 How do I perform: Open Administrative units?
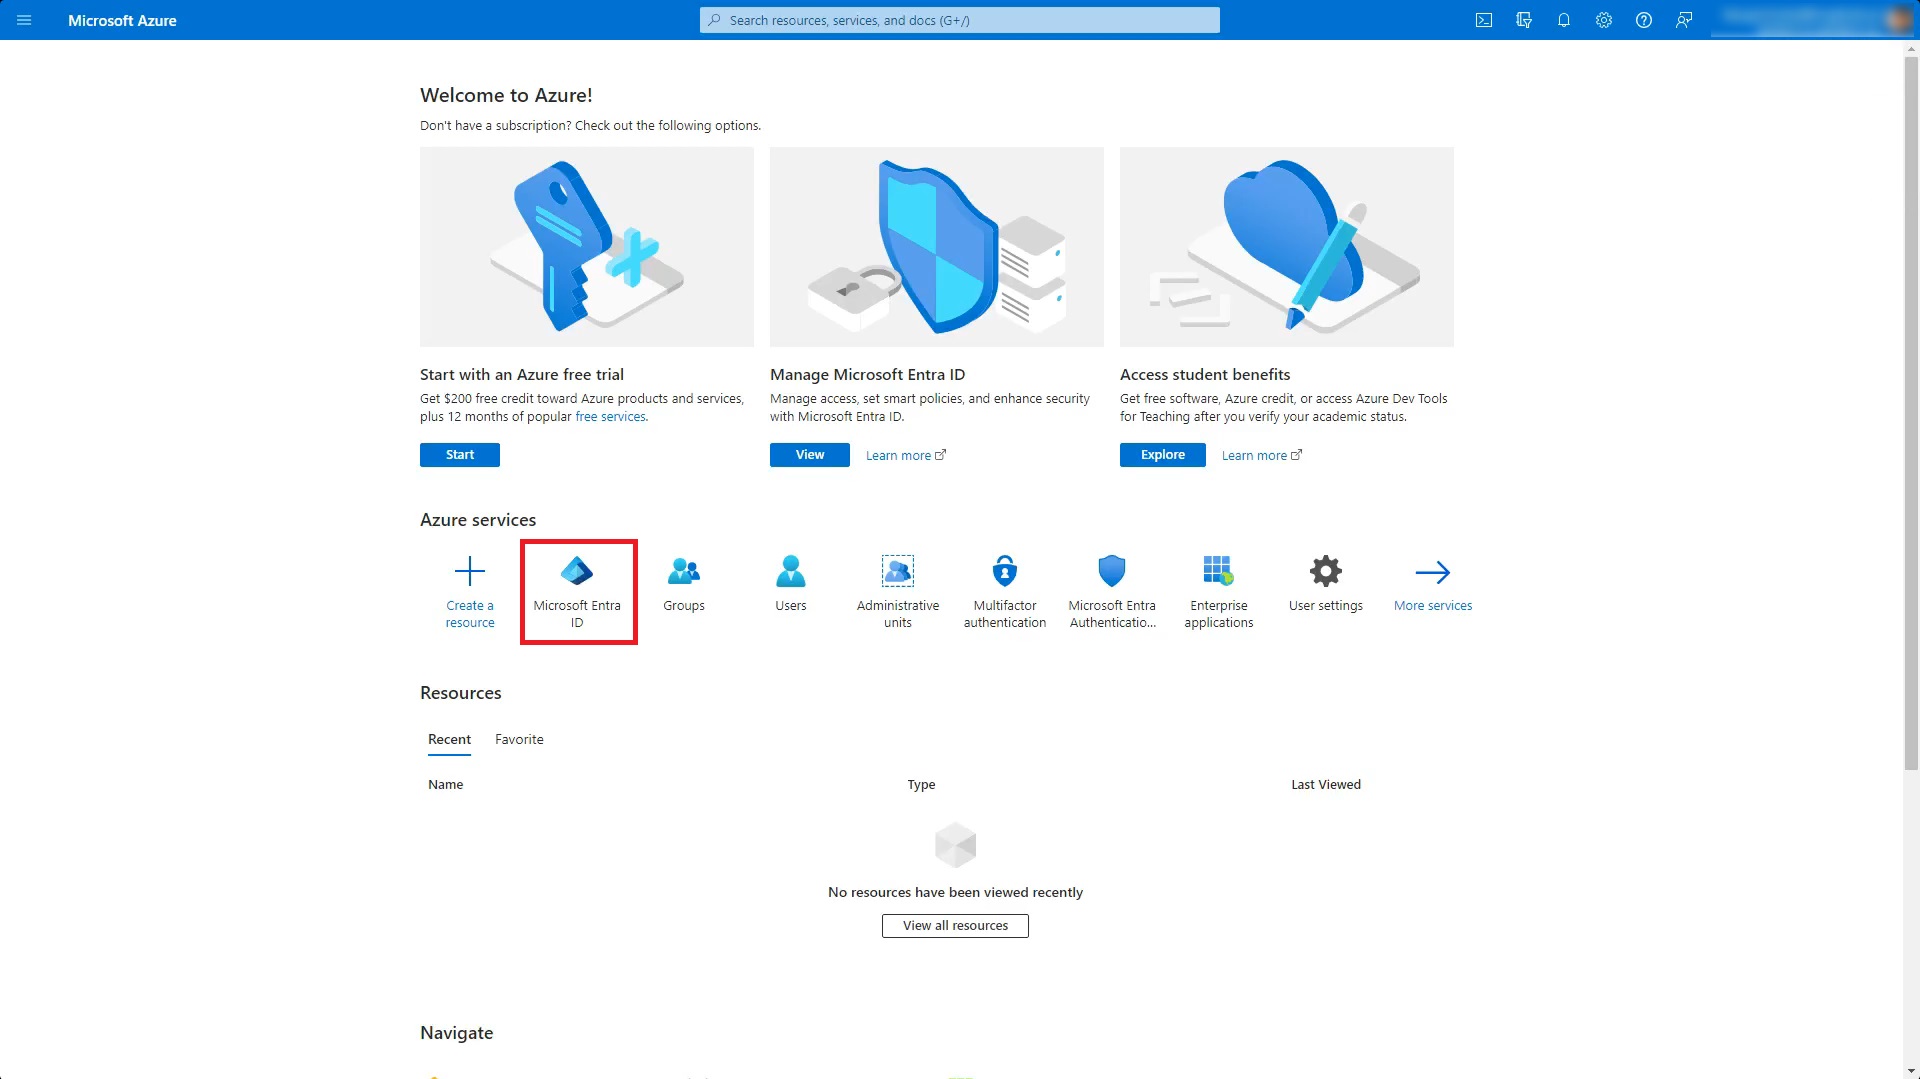coord(897,590)
